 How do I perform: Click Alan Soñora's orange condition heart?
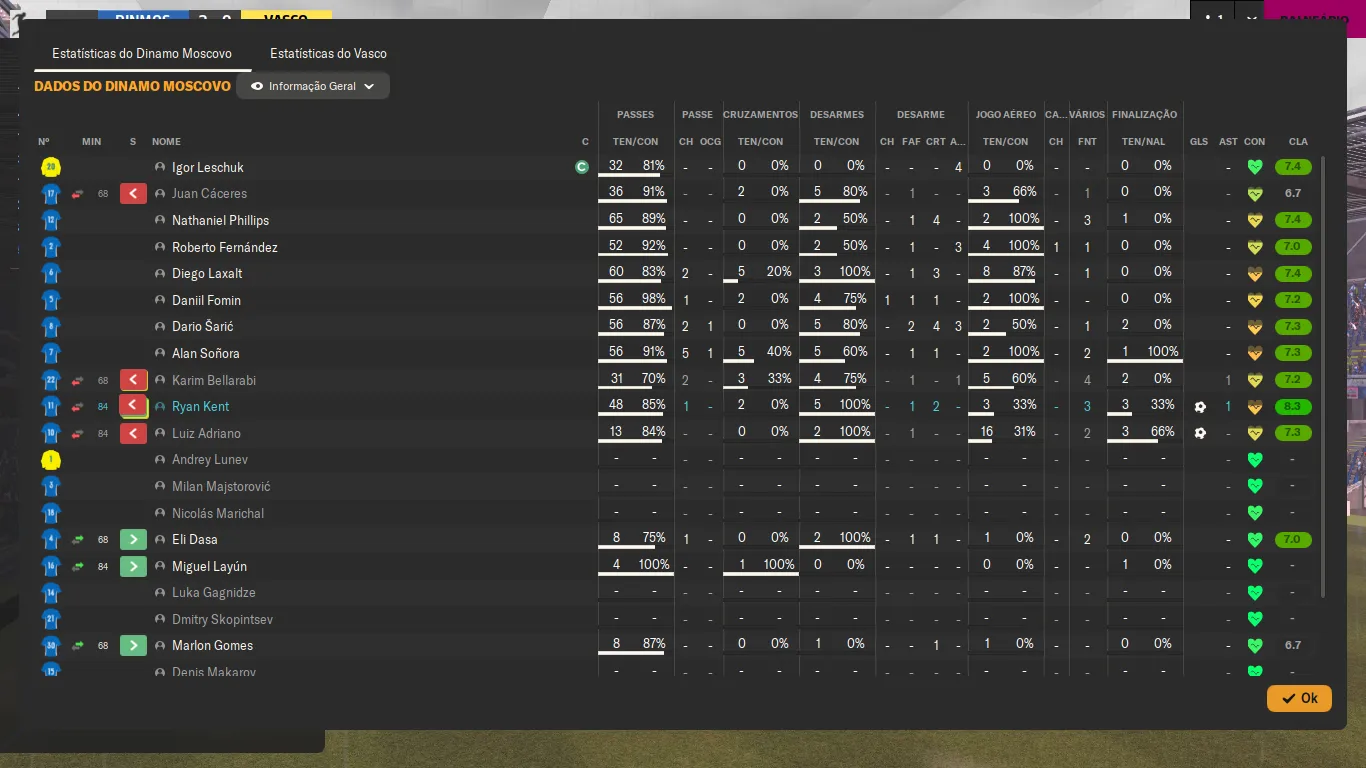(x=1255, y=353)
